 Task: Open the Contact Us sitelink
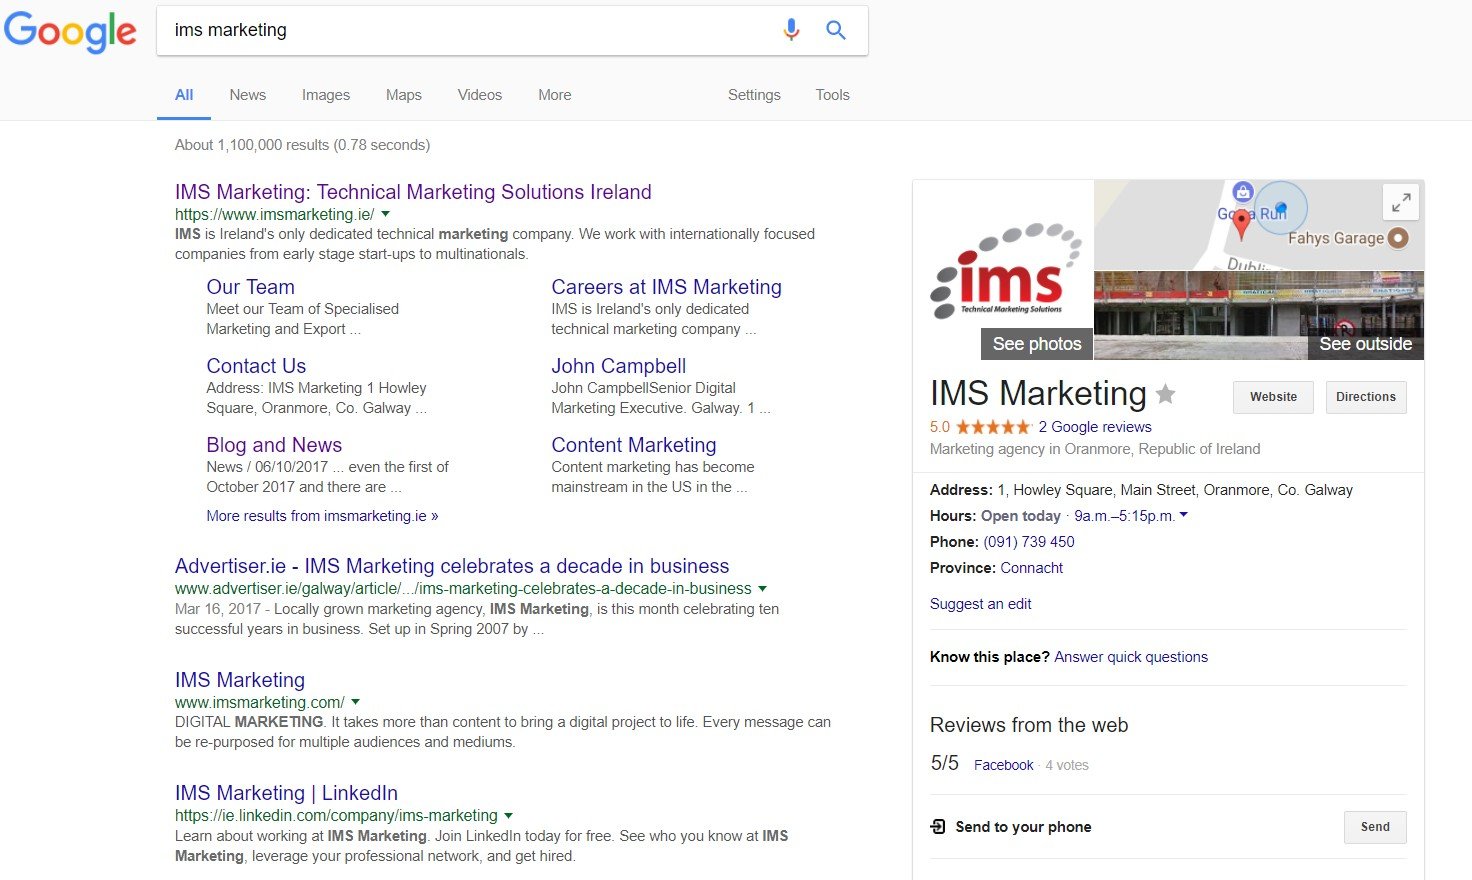[256, 366]
